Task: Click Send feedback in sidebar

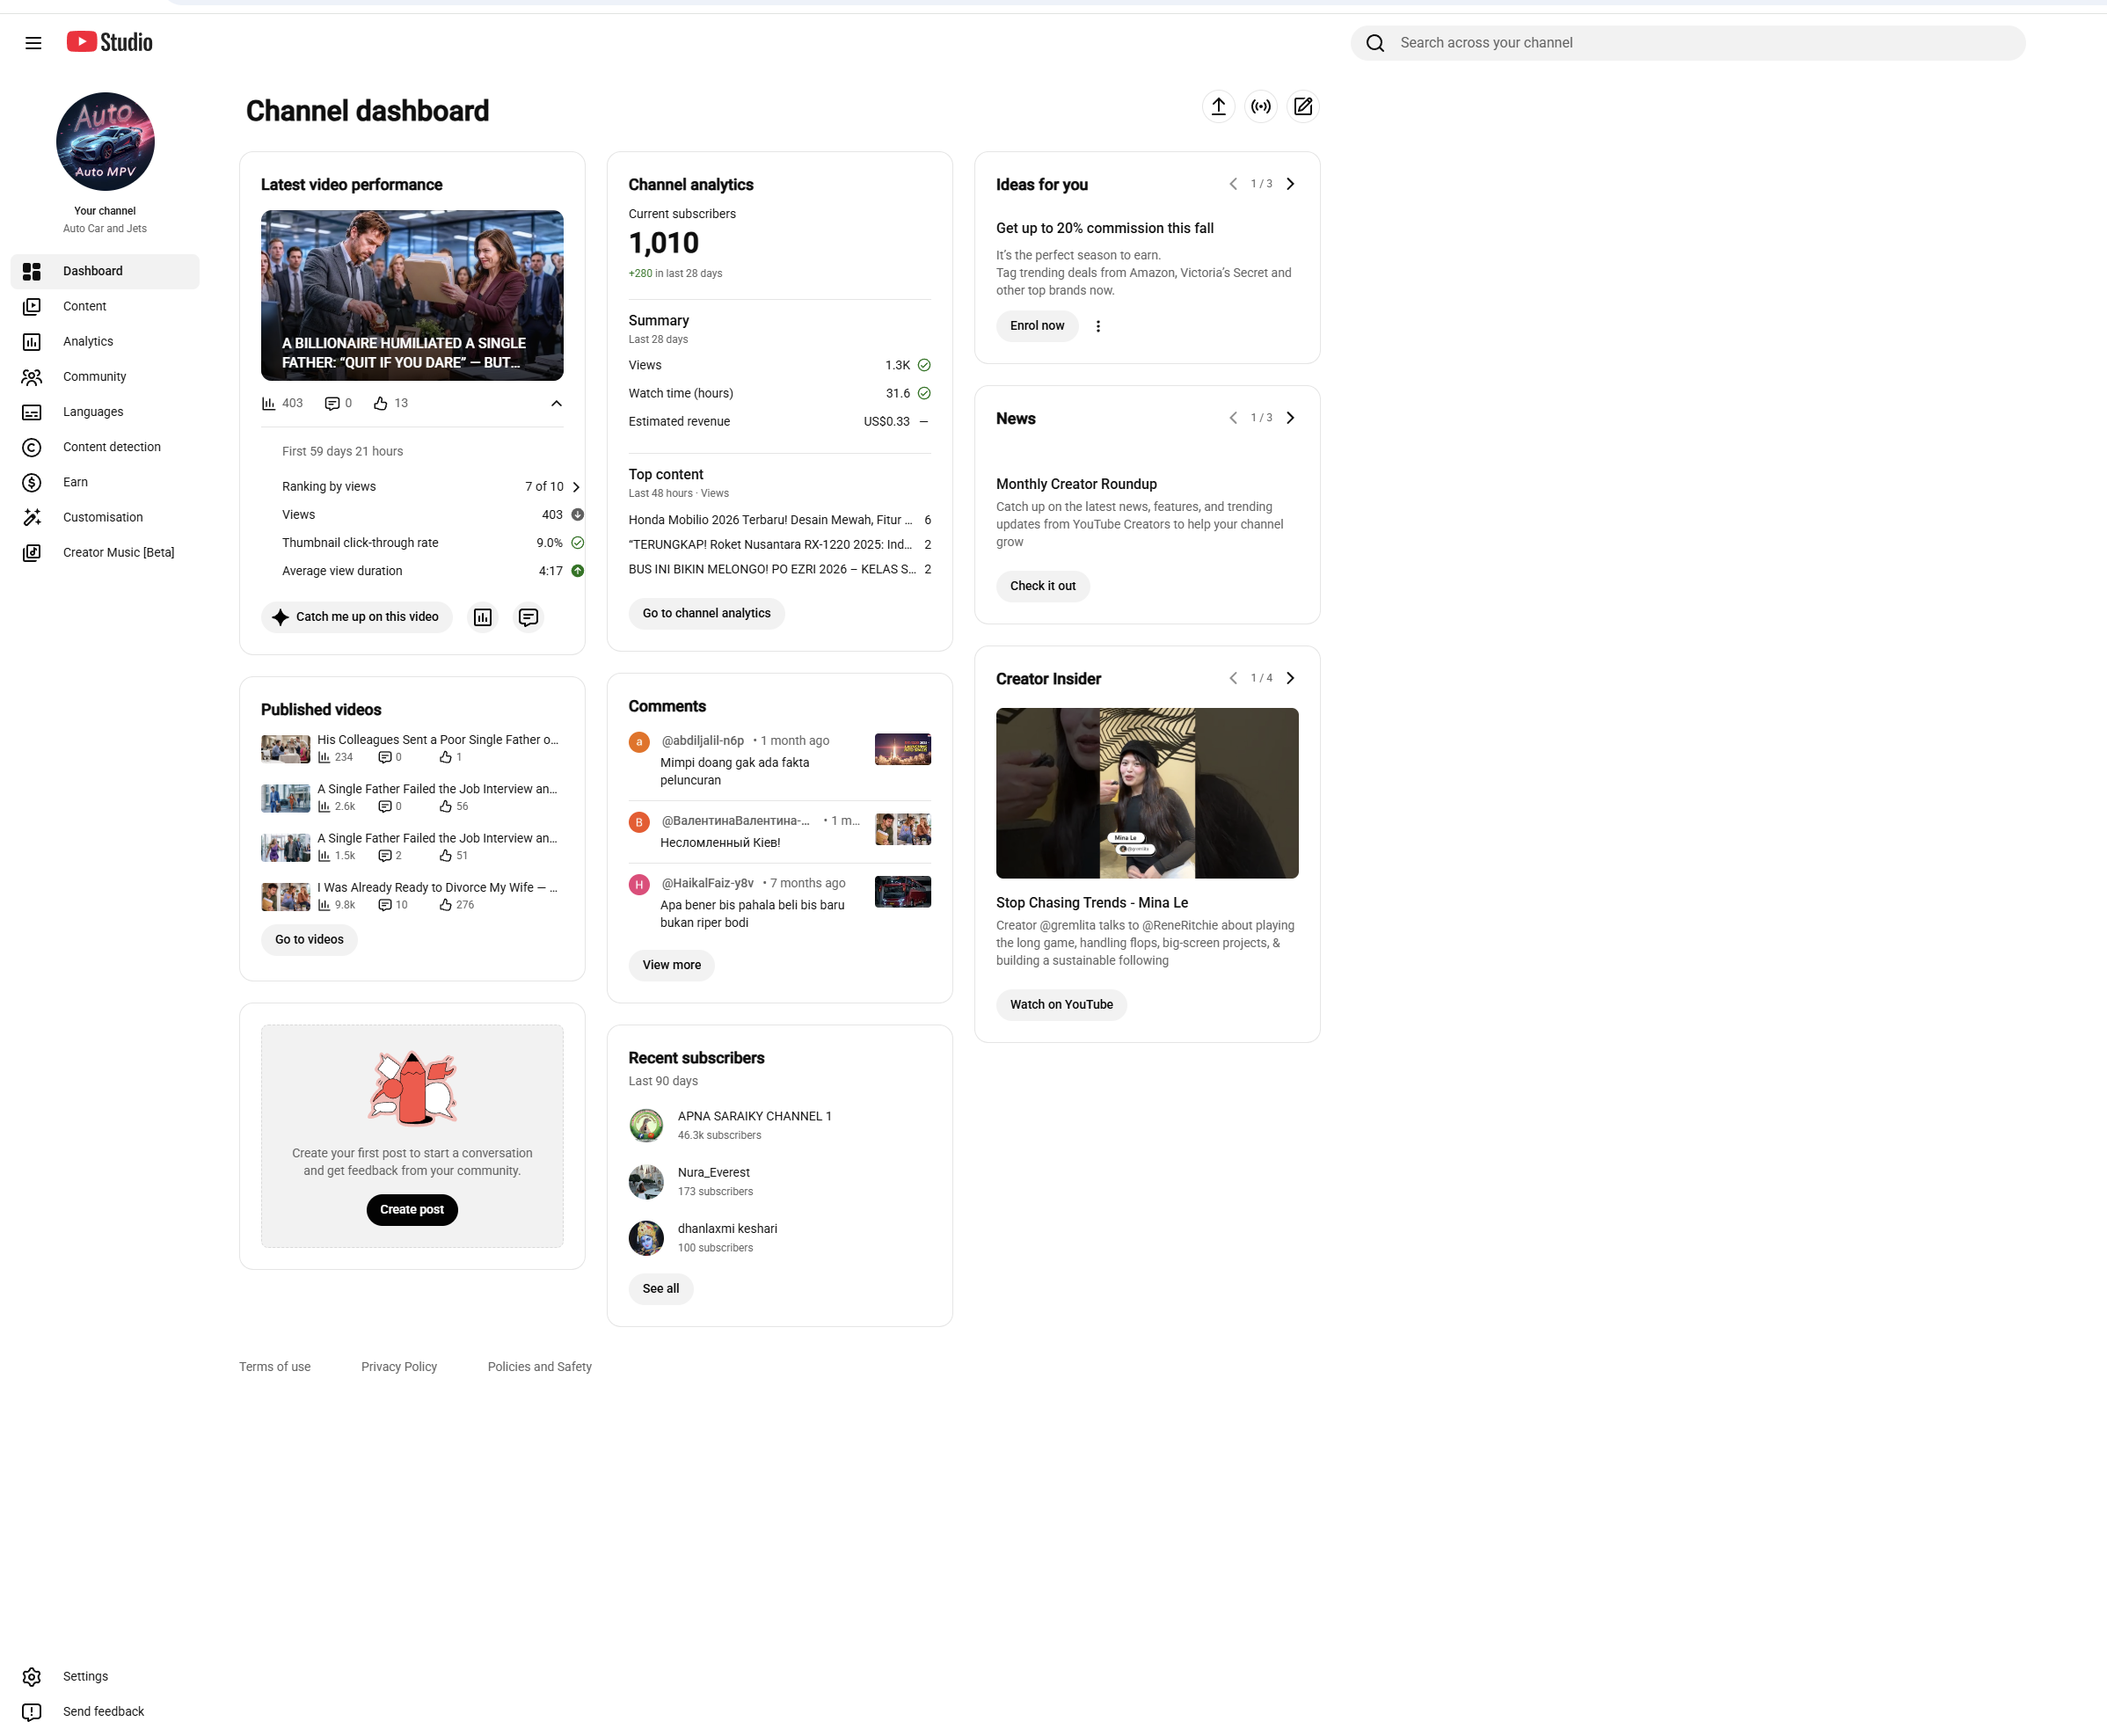Action: coord(105,1711)
